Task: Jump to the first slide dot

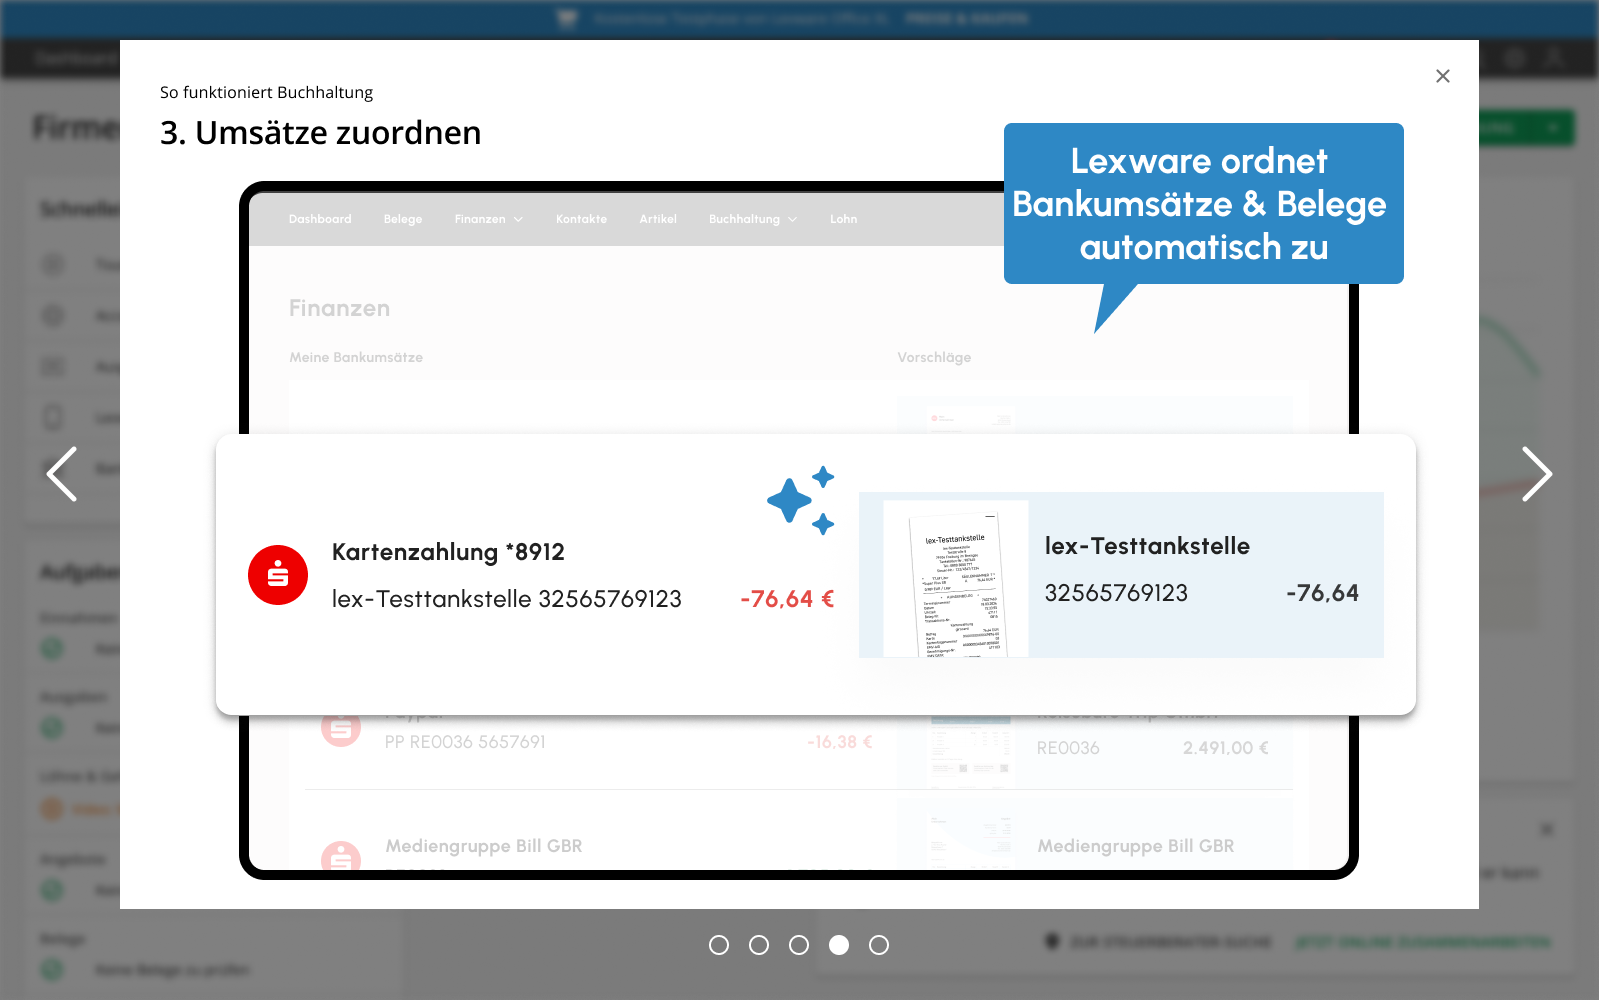Action: coord(719,945)
